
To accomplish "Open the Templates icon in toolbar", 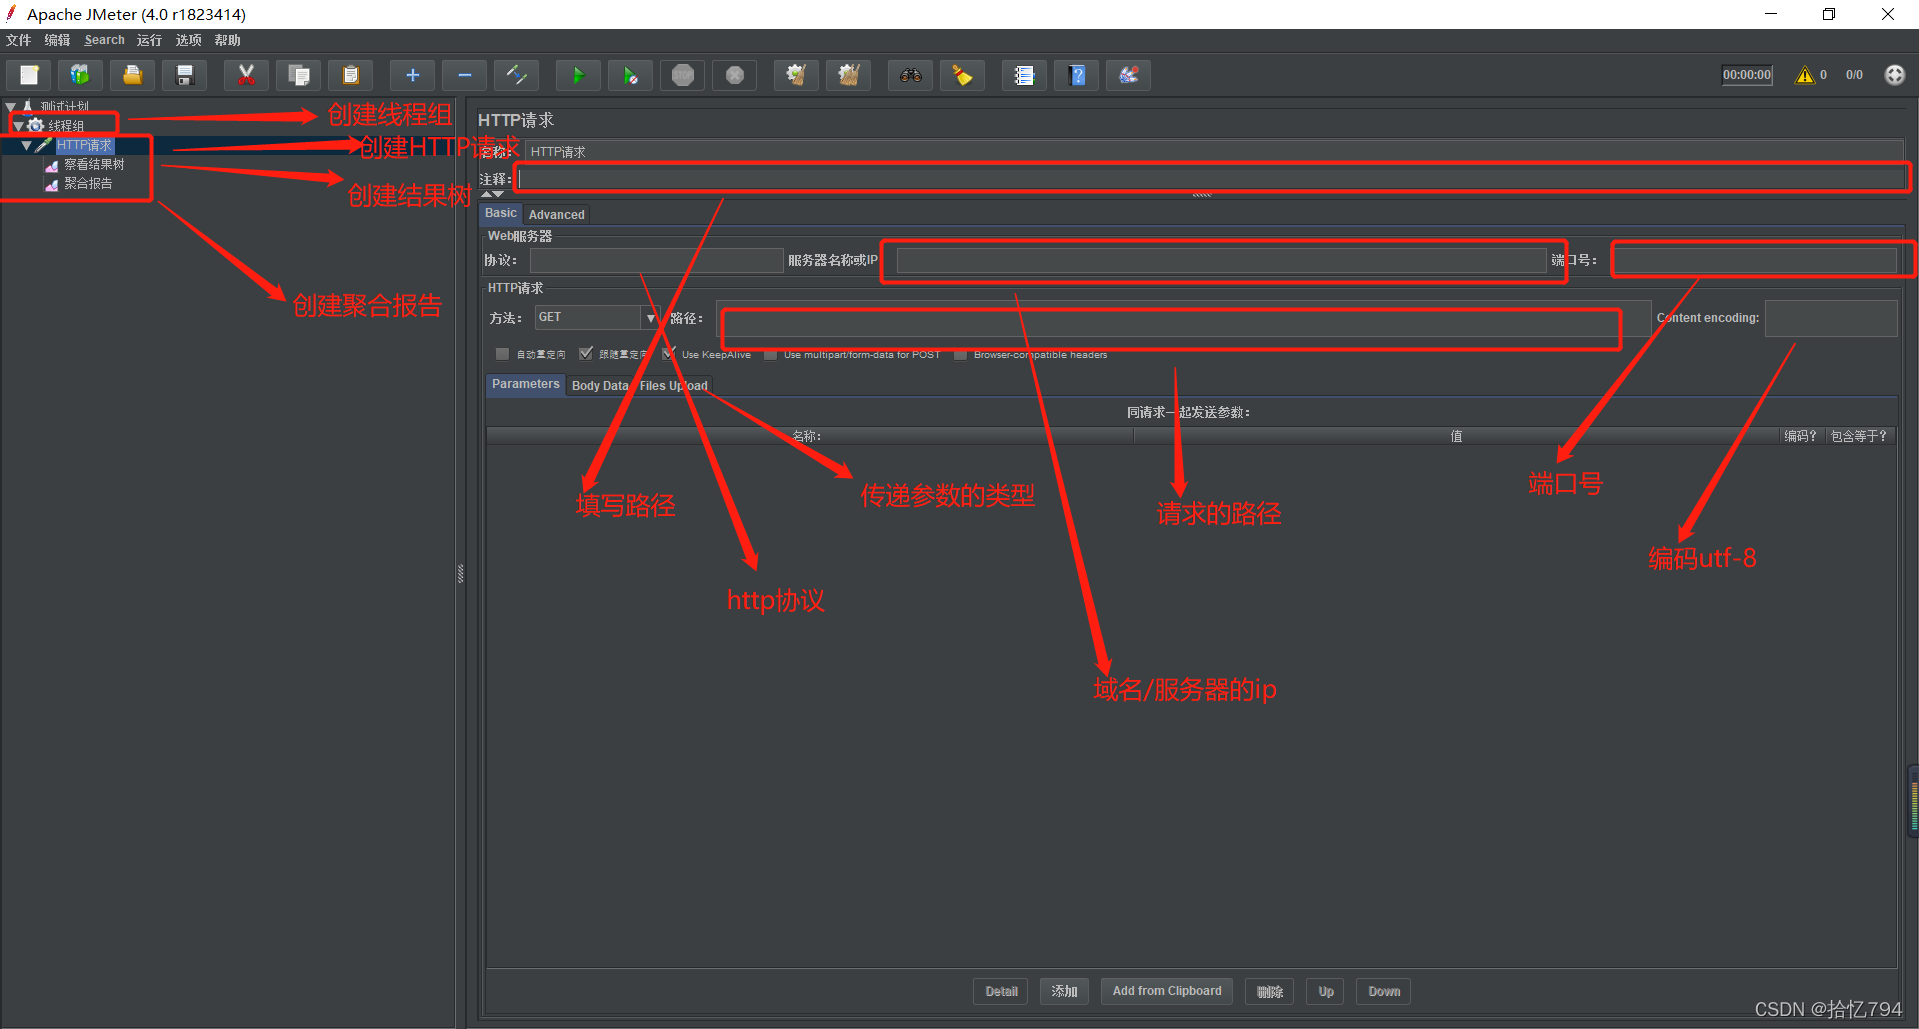I will coord(80,75).
